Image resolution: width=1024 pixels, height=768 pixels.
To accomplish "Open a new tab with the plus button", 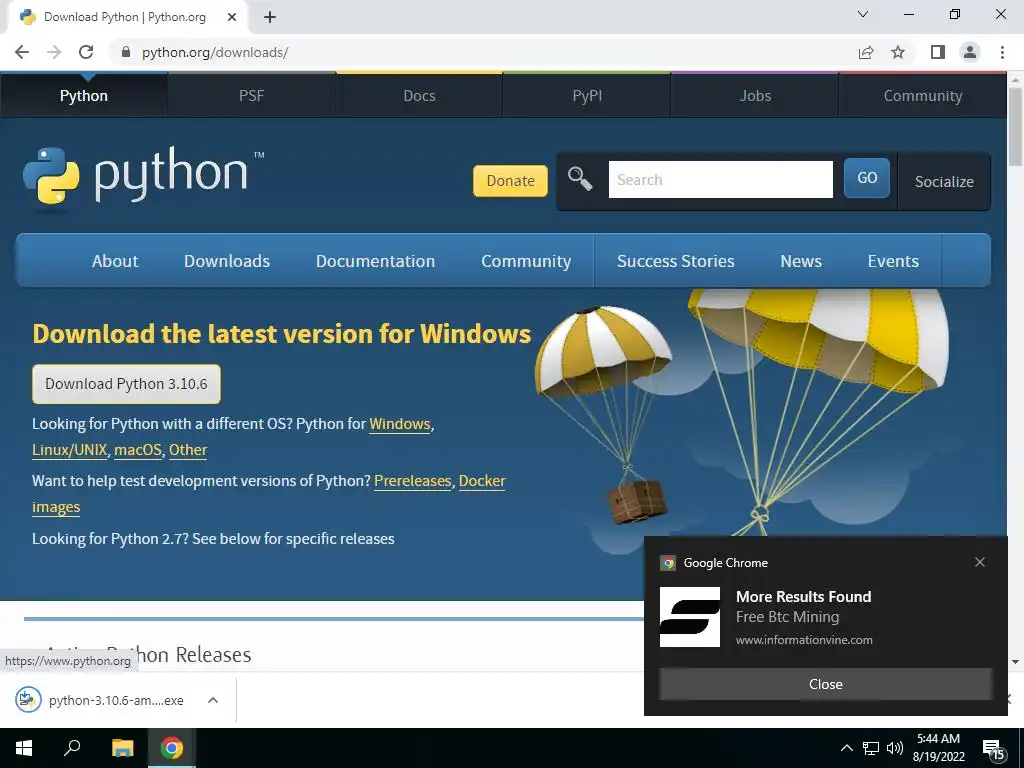I will (270, 17).
